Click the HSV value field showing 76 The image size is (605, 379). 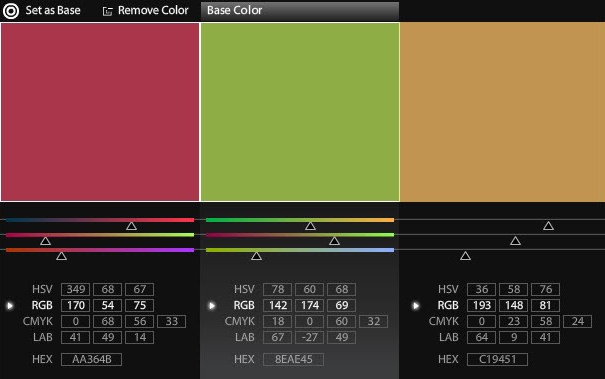(x=546, y=289)
